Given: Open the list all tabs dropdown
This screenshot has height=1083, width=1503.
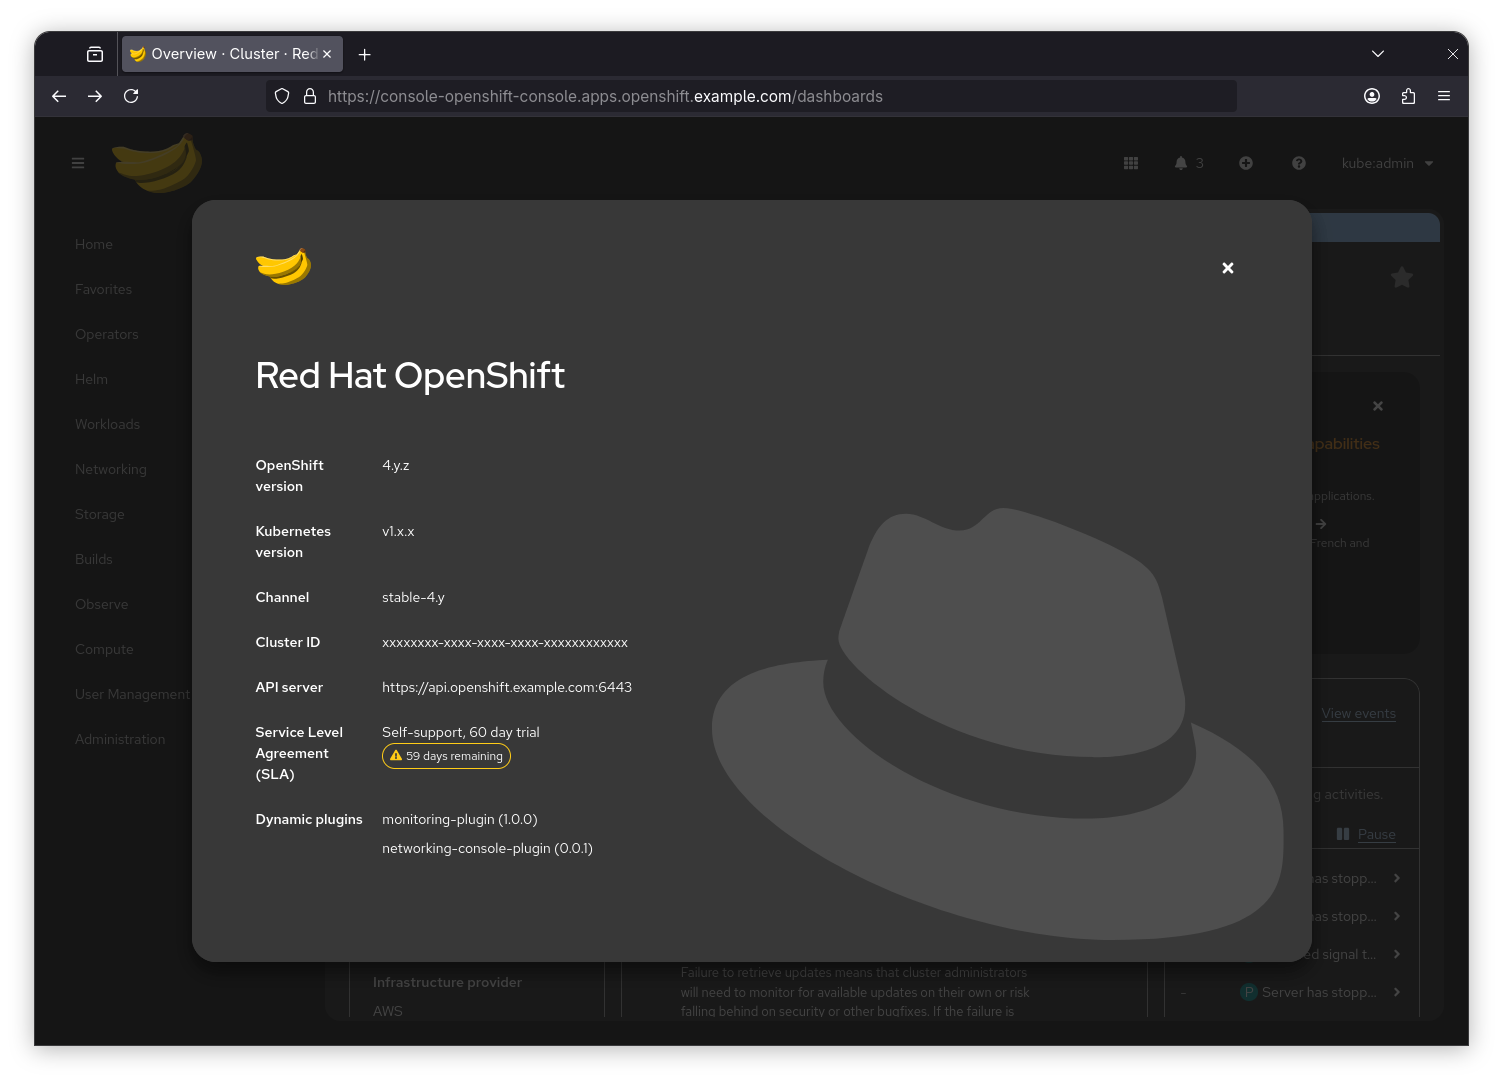Looking at the screenshot, I should coord(1378,54).
